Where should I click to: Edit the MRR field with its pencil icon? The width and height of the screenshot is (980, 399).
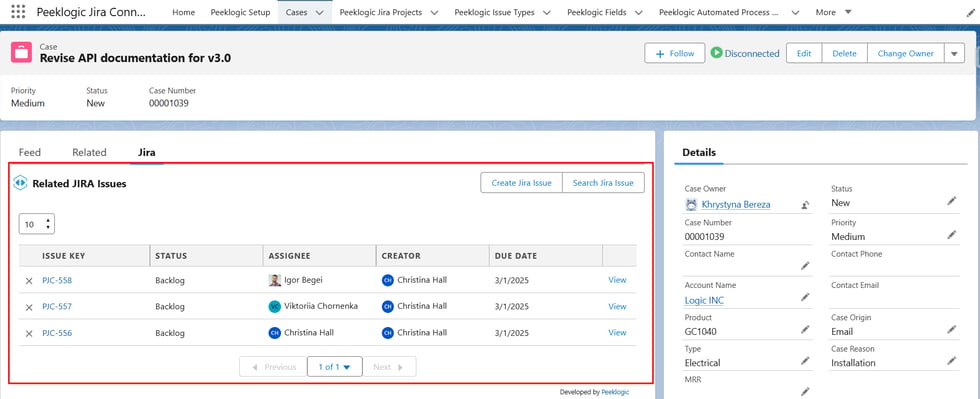click(x=805, y=392)
